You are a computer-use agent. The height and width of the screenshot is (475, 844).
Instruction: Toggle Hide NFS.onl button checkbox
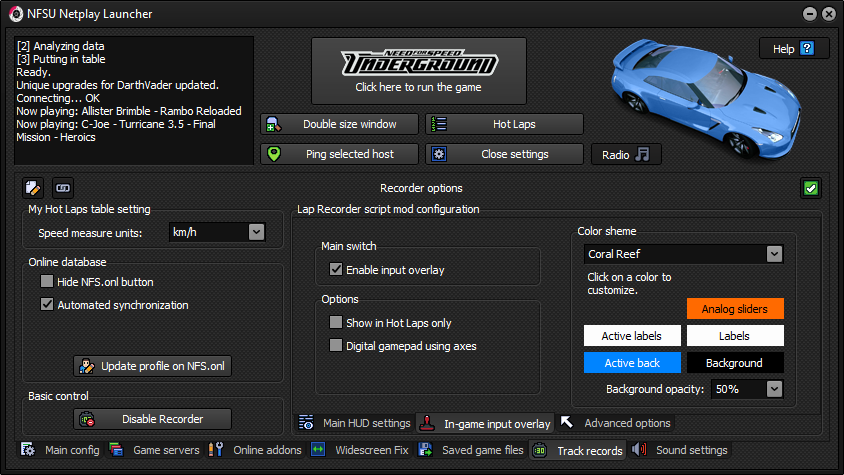click(47, 282)
